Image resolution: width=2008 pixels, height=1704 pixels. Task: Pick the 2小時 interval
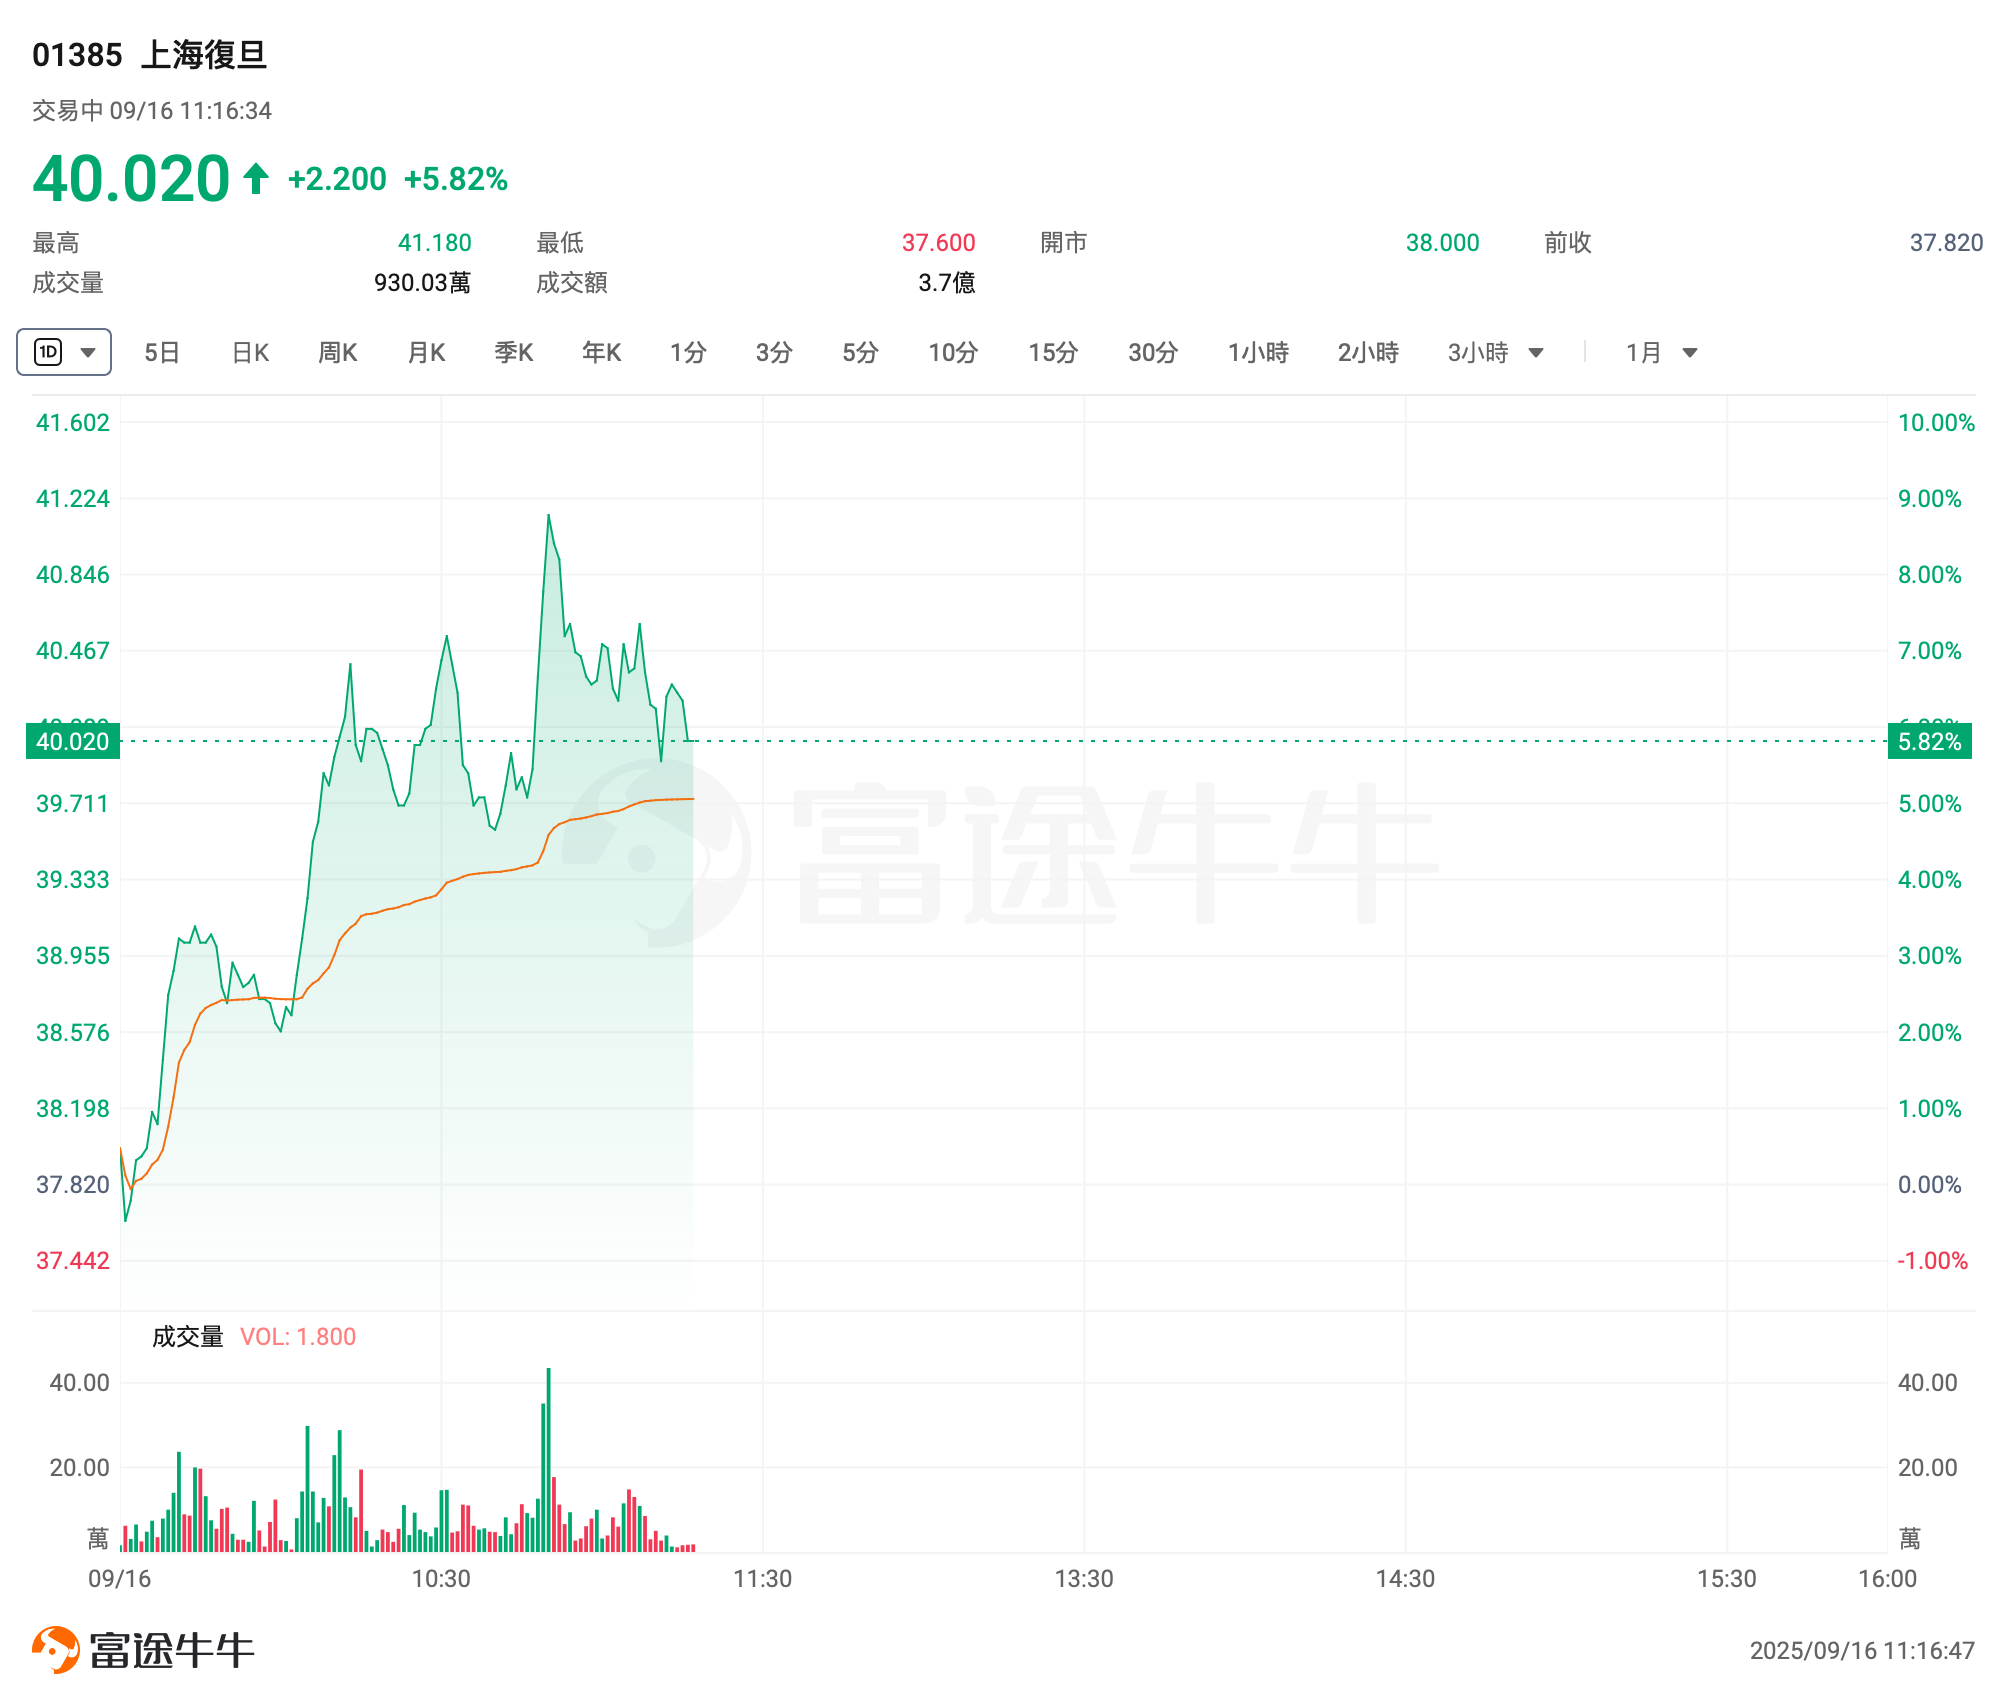point(1368,352)
